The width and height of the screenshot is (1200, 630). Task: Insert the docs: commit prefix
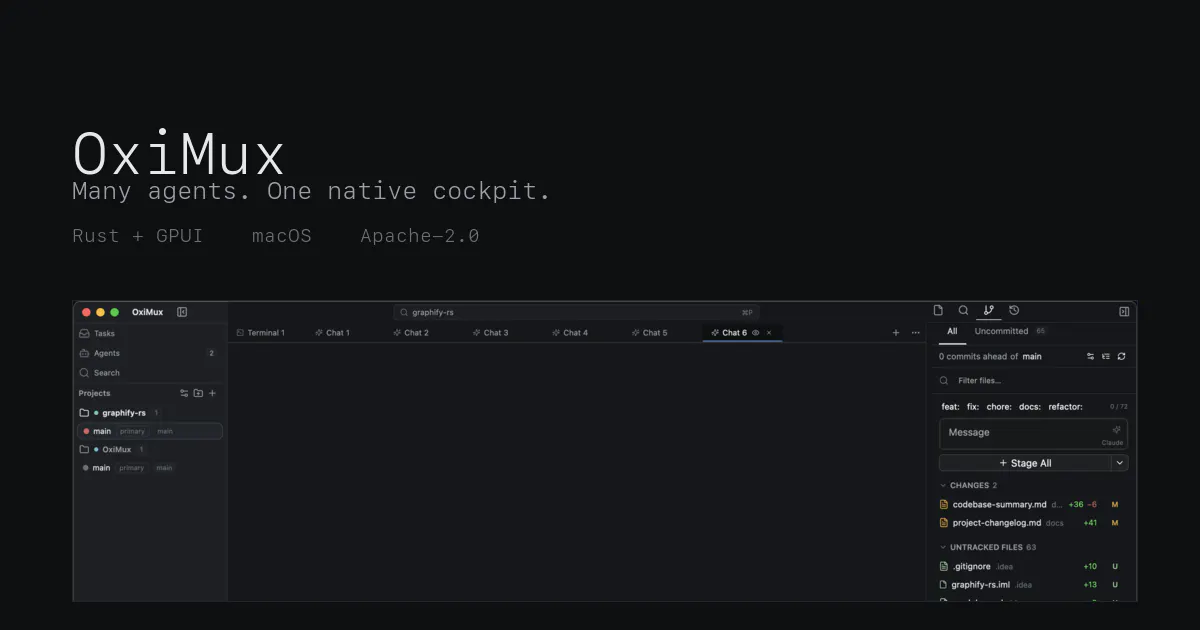point(1030,407)
